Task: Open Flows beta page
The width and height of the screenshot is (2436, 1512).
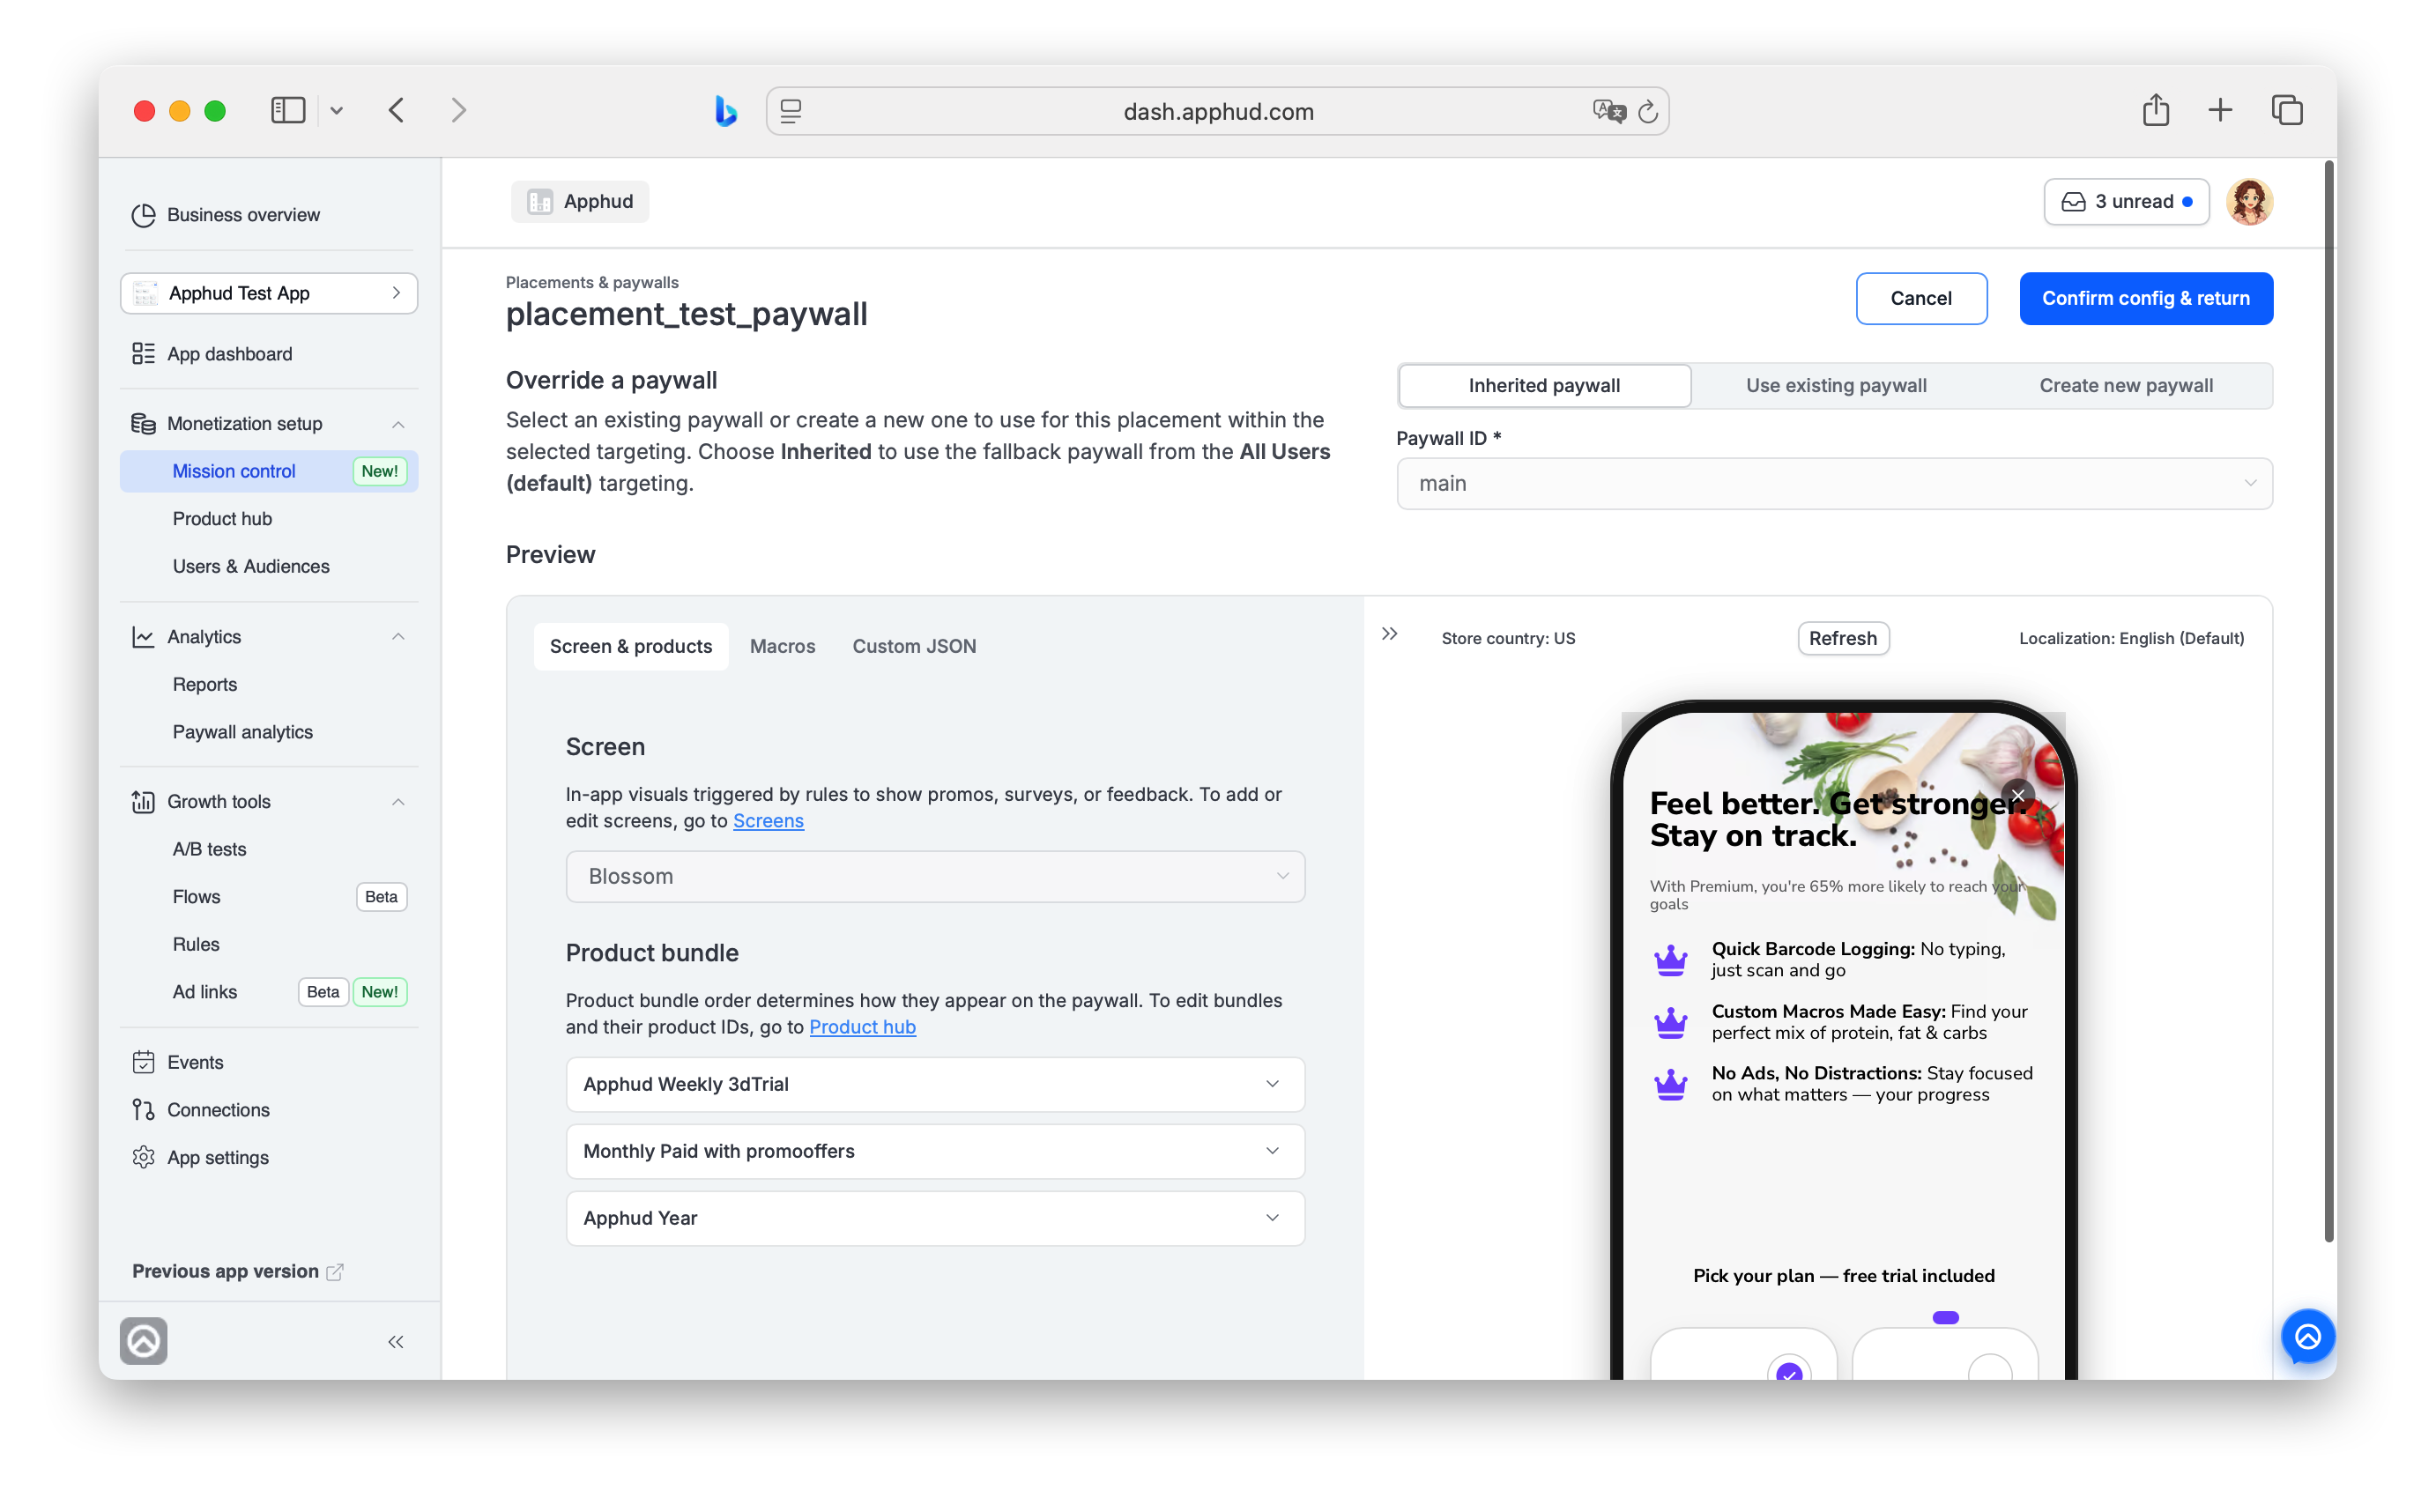Action: [197, 897]
